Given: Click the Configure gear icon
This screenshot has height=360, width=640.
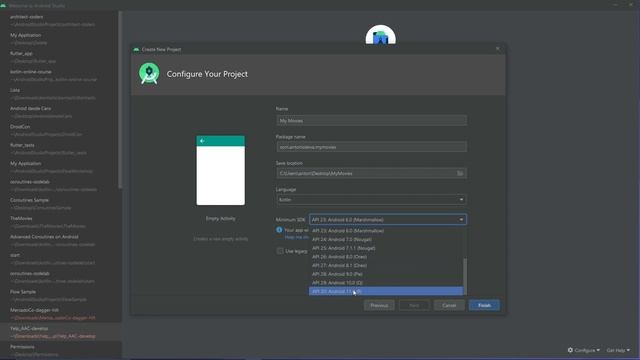Looking at the screenshot, I should pos(570,350).
